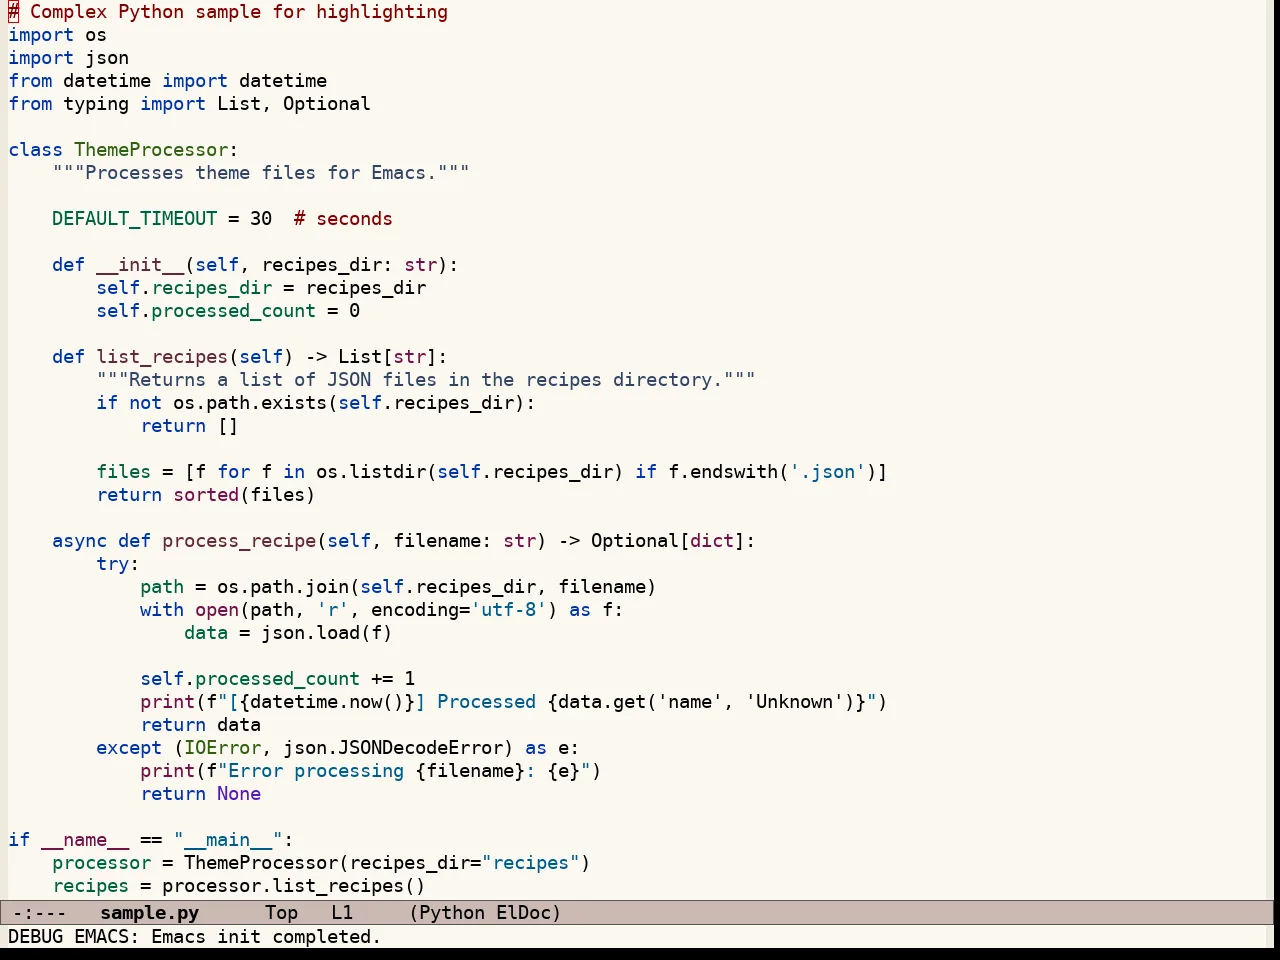Click the echo area message 'Emacs init completed.'
Viewport: 1280px width, 960px height.
click(266, 937)
